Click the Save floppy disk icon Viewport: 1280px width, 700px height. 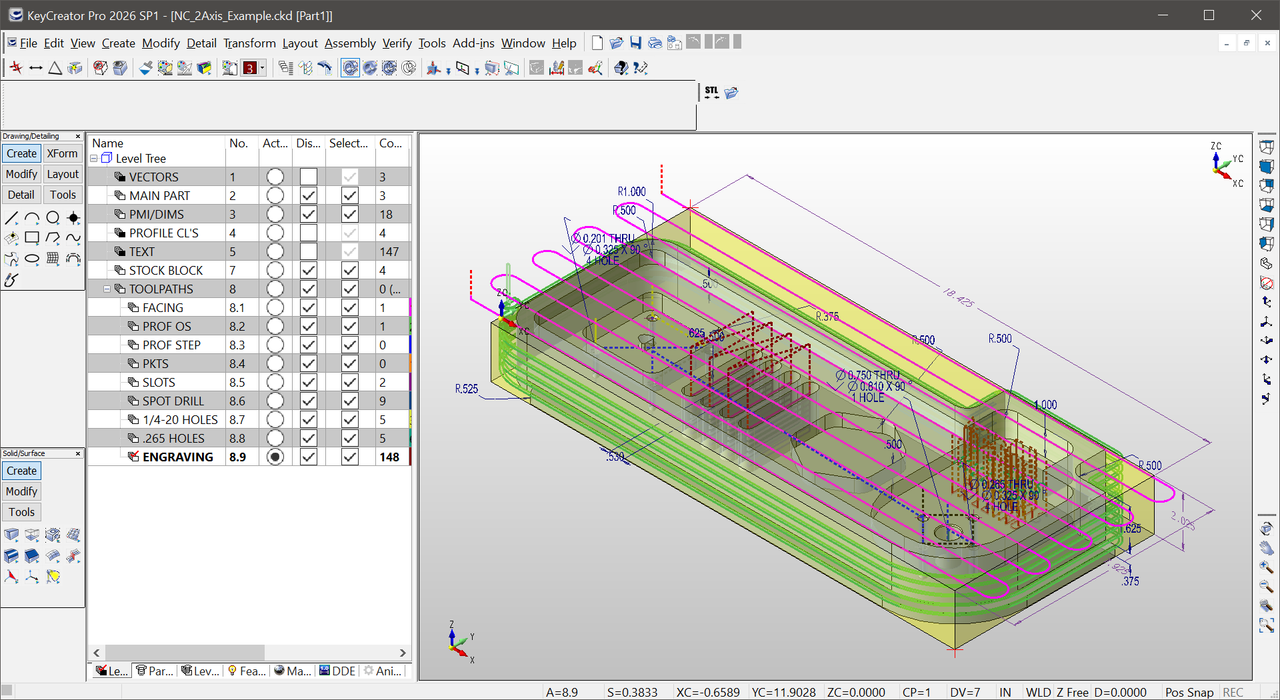point(635,43)
